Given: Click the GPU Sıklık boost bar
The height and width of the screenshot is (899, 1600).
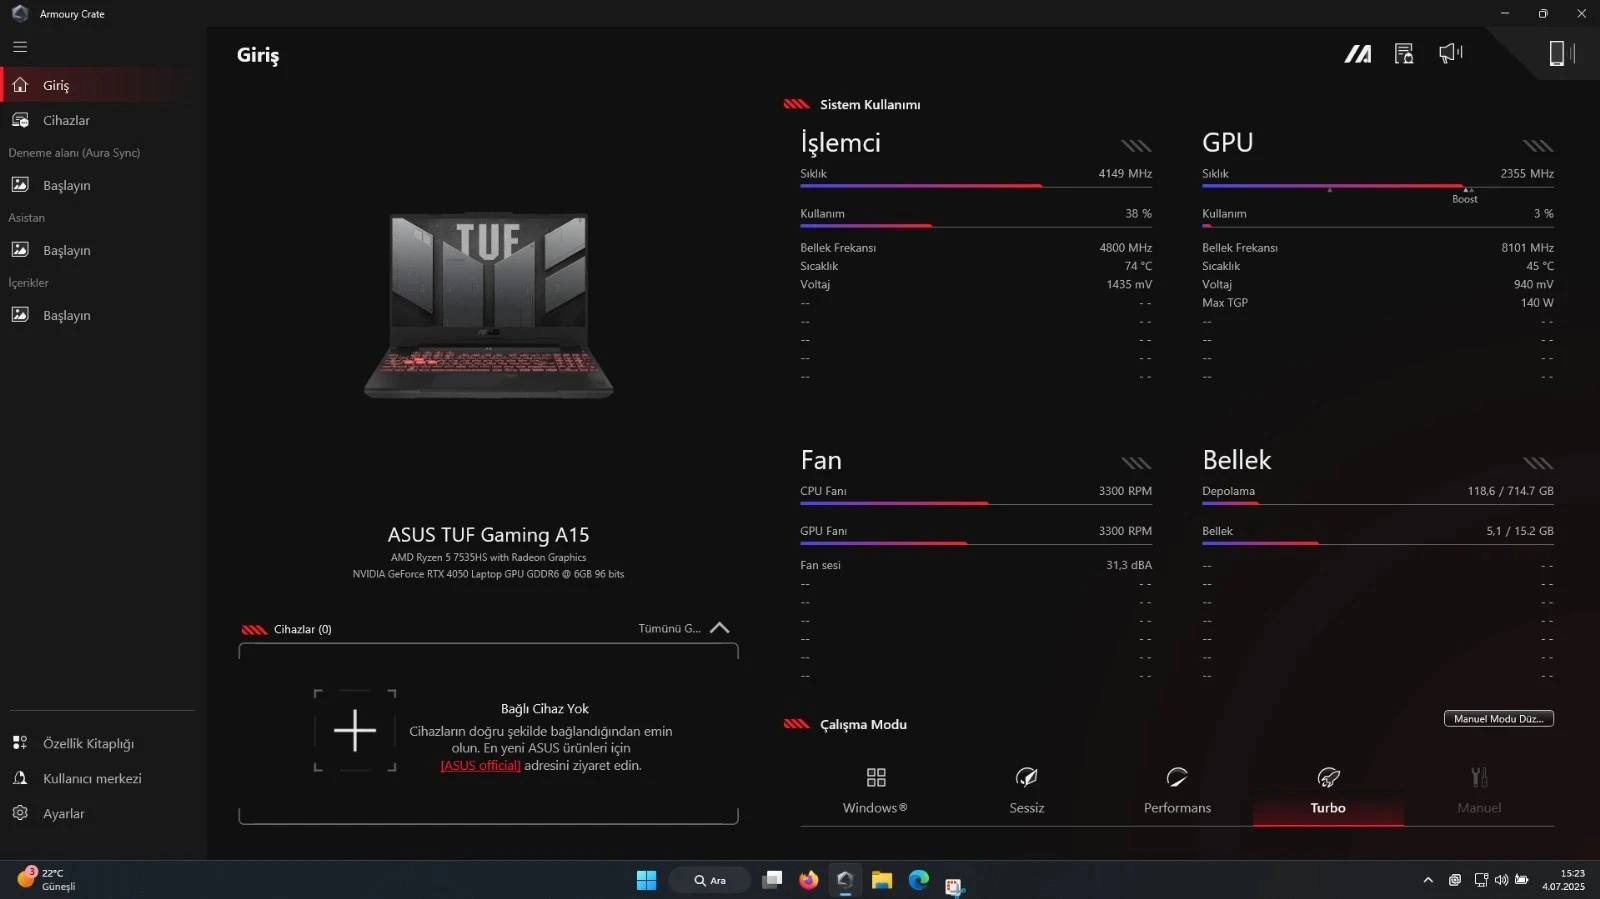Looking at the screenshot, I should pos(1378,186).
